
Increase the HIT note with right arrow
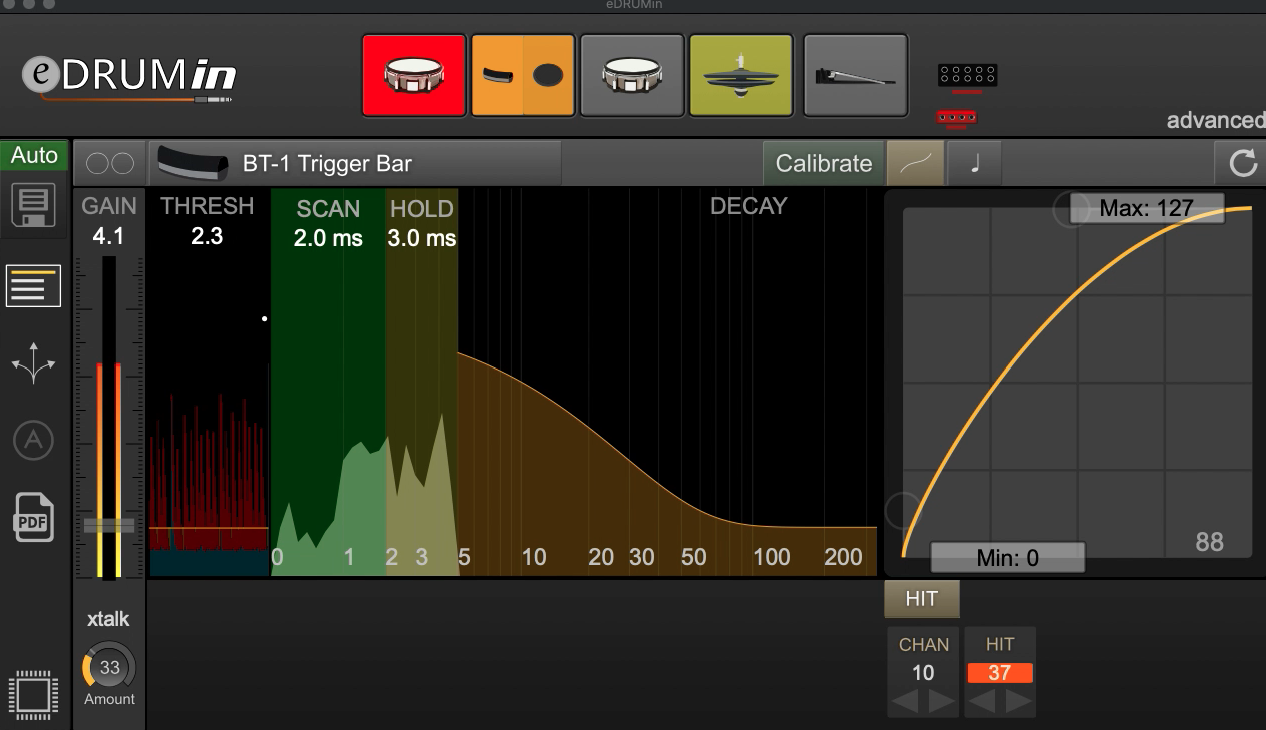[x=1018, y=702]
